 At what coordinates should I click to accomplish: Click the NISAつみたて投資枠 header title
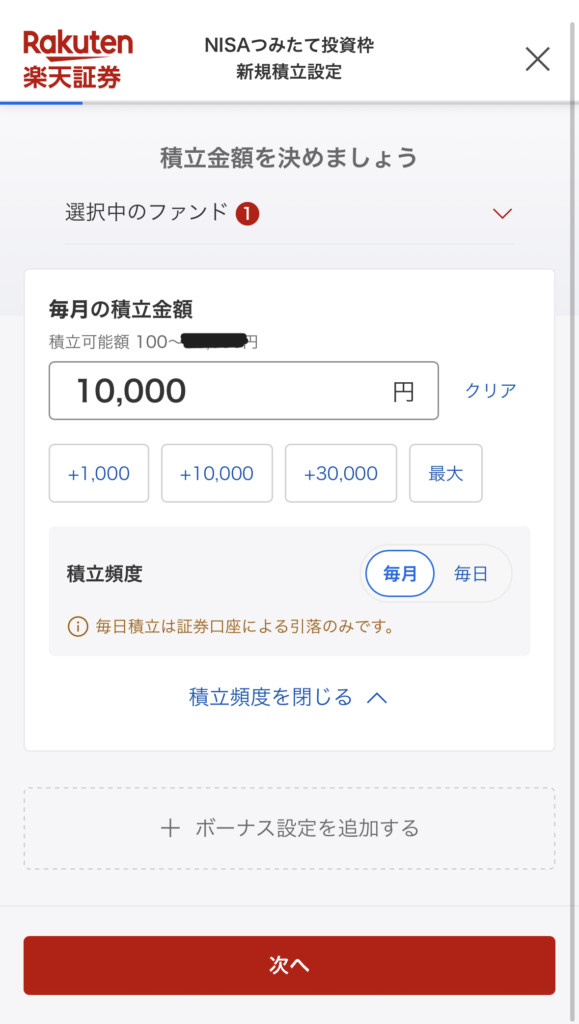[290, 45]
